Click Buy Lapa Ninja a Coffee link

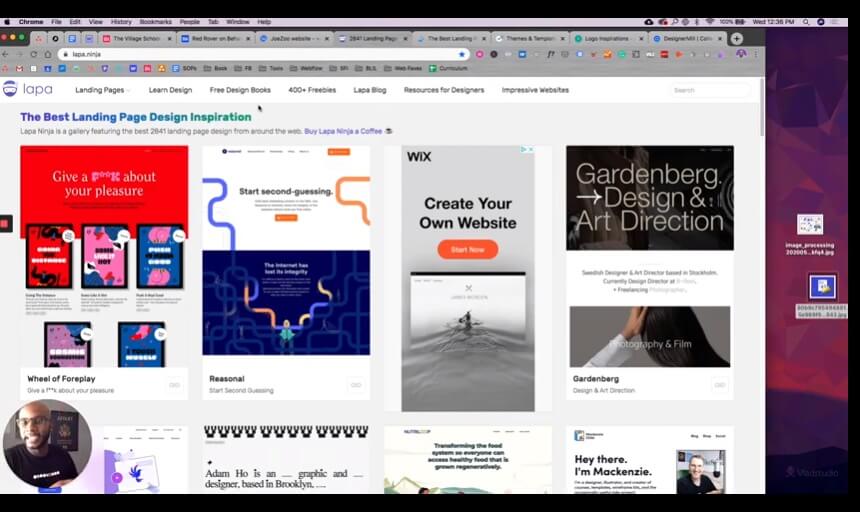[x=343, y=132]
